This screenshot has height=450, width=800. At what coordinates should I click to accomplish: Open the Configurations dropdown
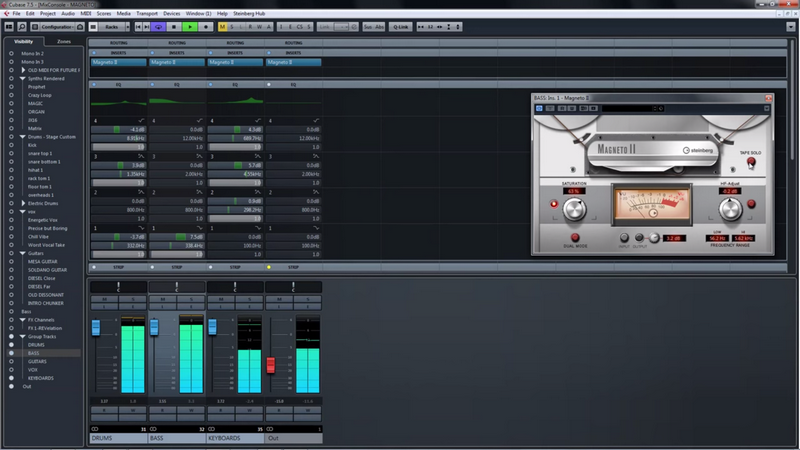[x=57, y=27]
